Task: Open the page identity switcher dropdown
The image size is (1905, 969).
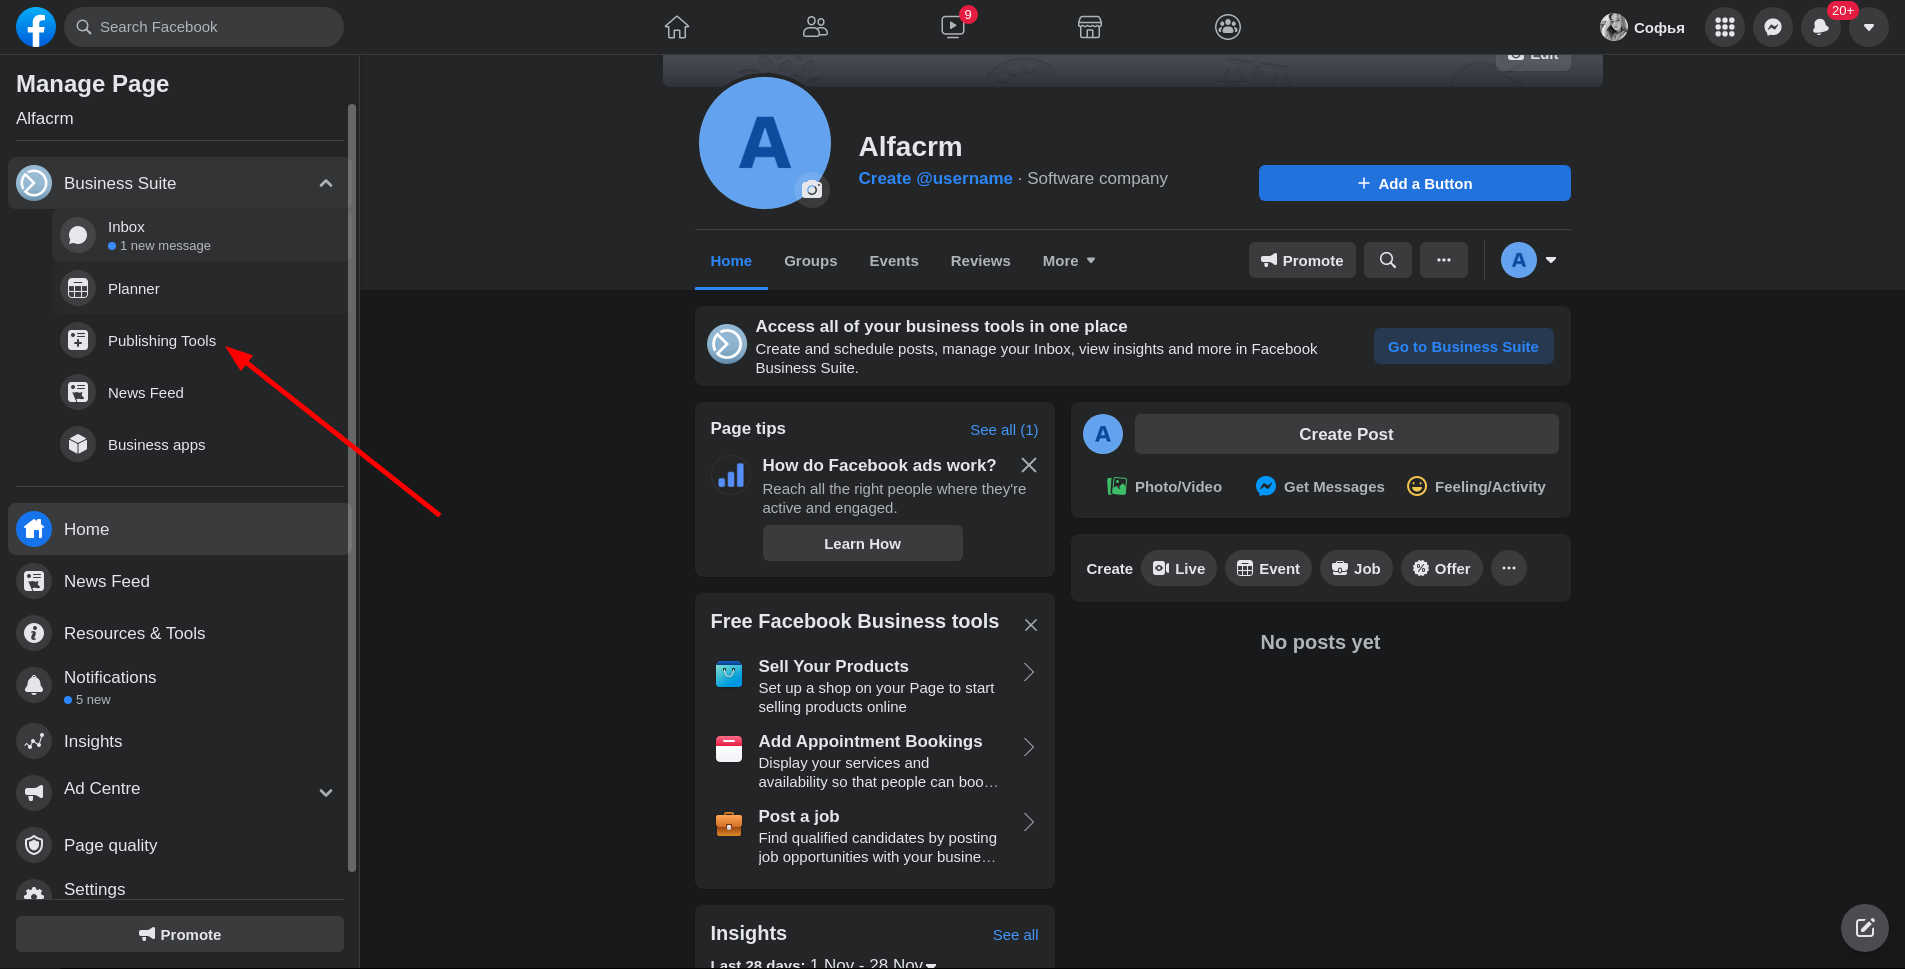Action: (x=1529, y=260)
